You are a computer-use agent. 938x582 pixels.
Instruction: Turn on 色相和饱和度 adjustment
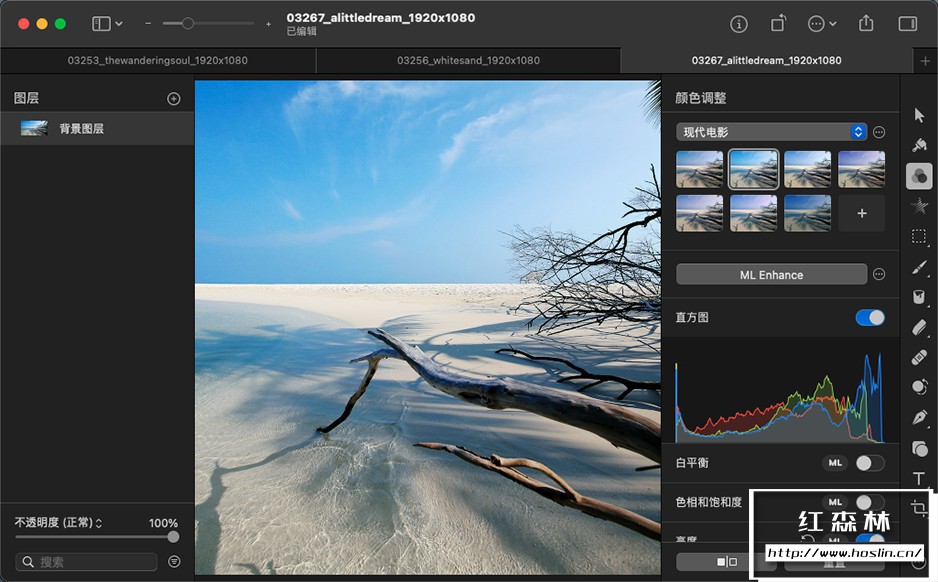869,502
